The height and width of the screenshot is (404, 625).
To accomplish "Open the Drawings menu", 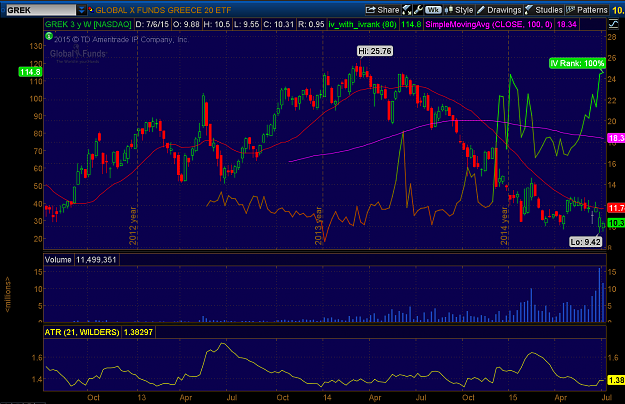I will [499, 10].
